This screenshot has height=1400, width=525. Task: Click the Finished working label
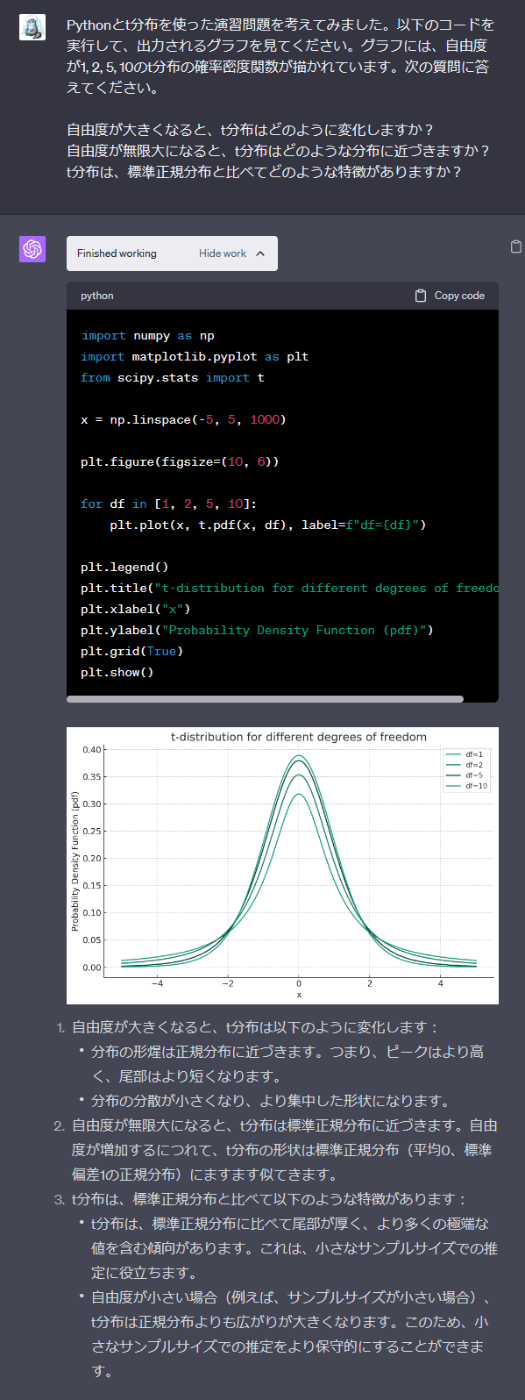pyautogui.click(x=116, y=254)
